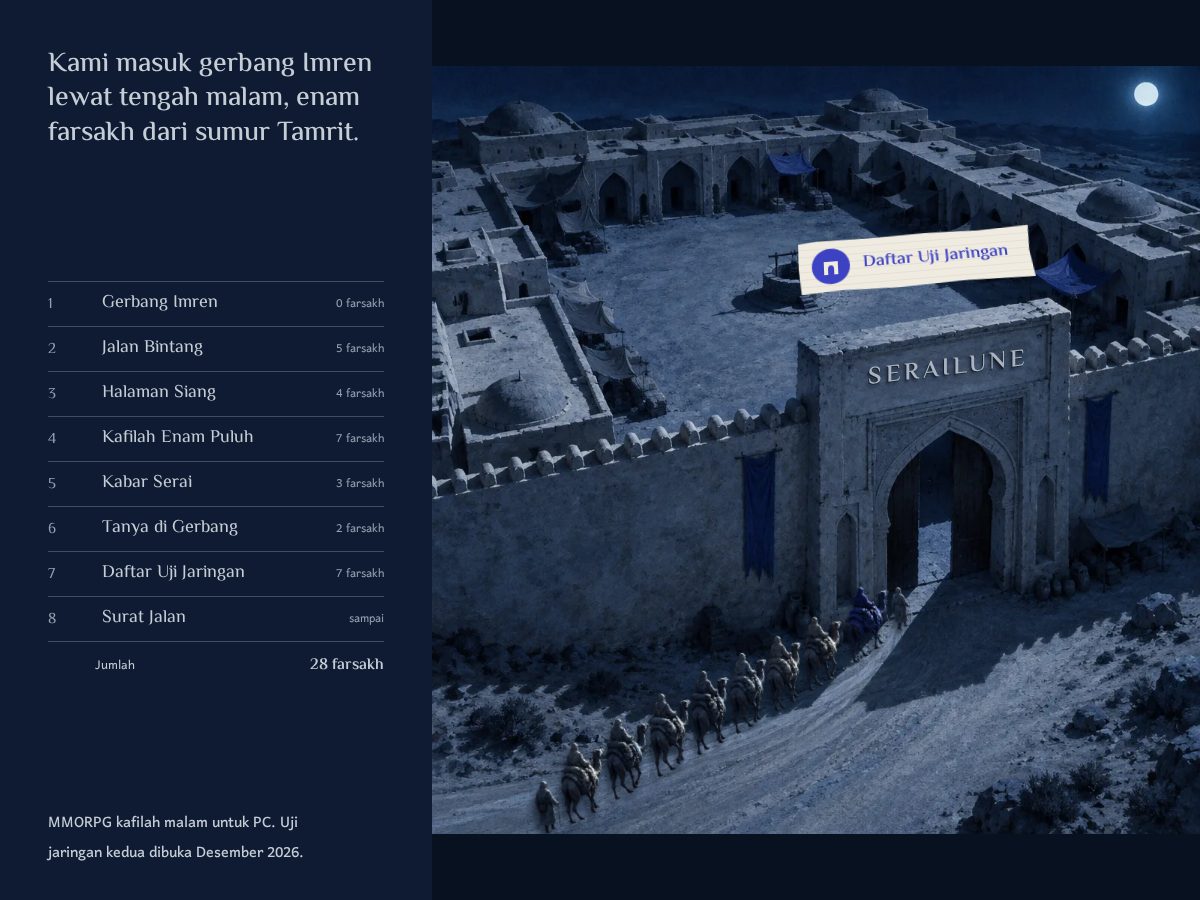Open the Daftar Uji Jaringan banner link
The width and height of the screenshot is (1200, 900).
917,259
